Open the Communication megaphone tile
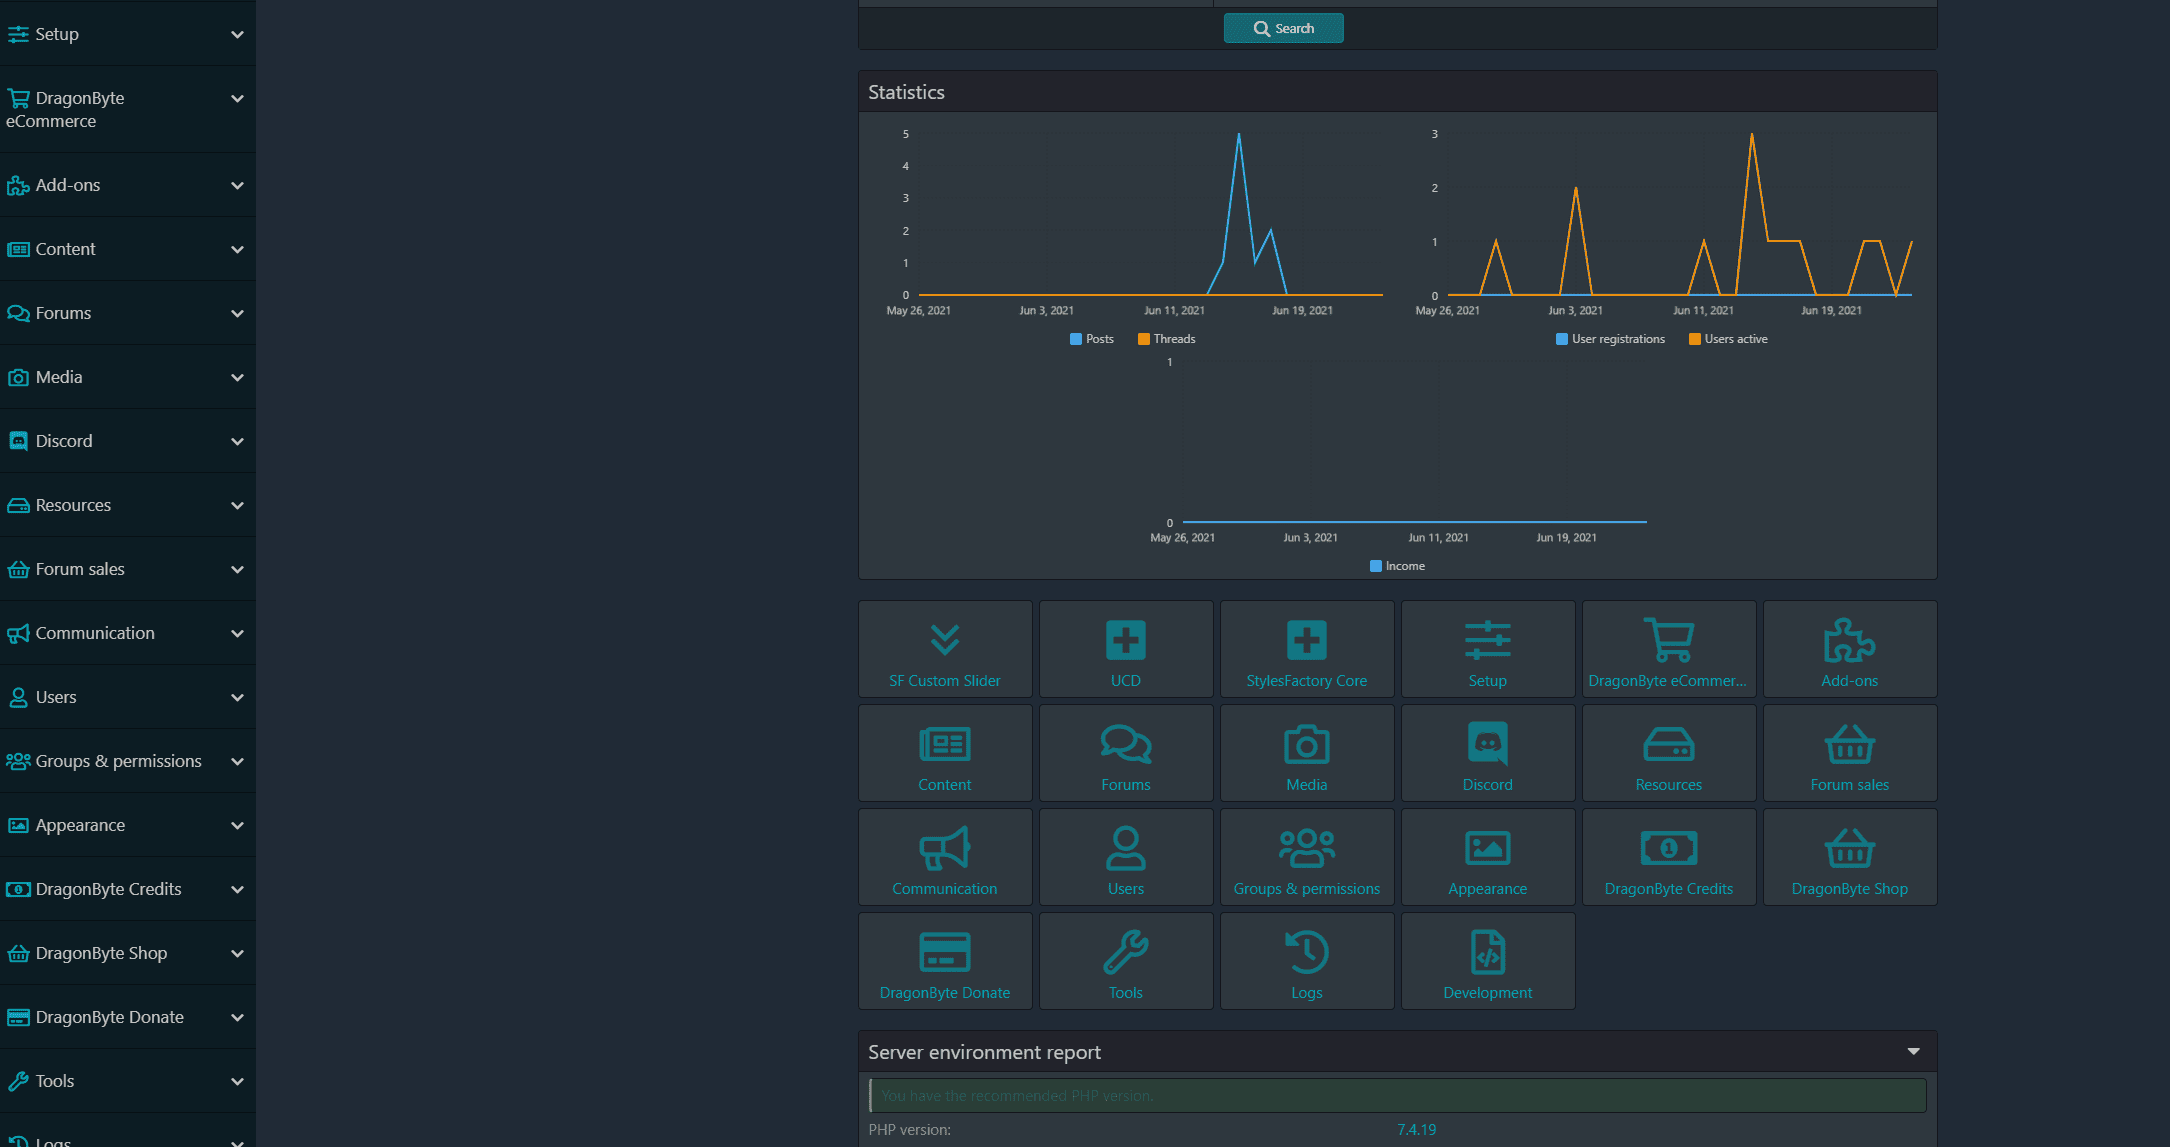The height and width of the screenshot is (1147, 2170). pos(945,857)
